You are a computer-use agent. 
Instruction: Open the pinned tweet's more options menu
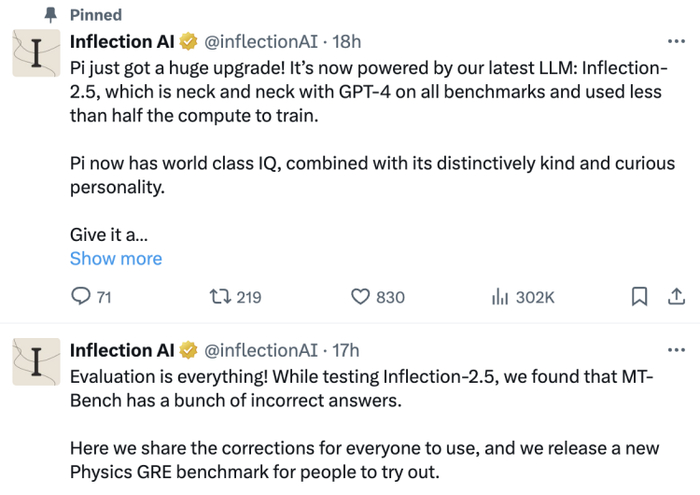(676, 42)
